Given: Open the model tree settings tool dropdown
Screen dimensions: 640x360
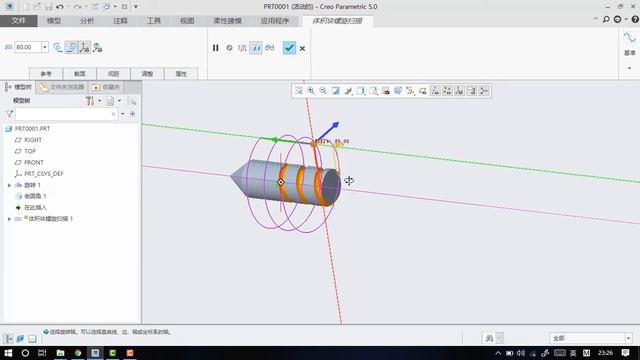Looking at the screenshot, I should point(92,101).
